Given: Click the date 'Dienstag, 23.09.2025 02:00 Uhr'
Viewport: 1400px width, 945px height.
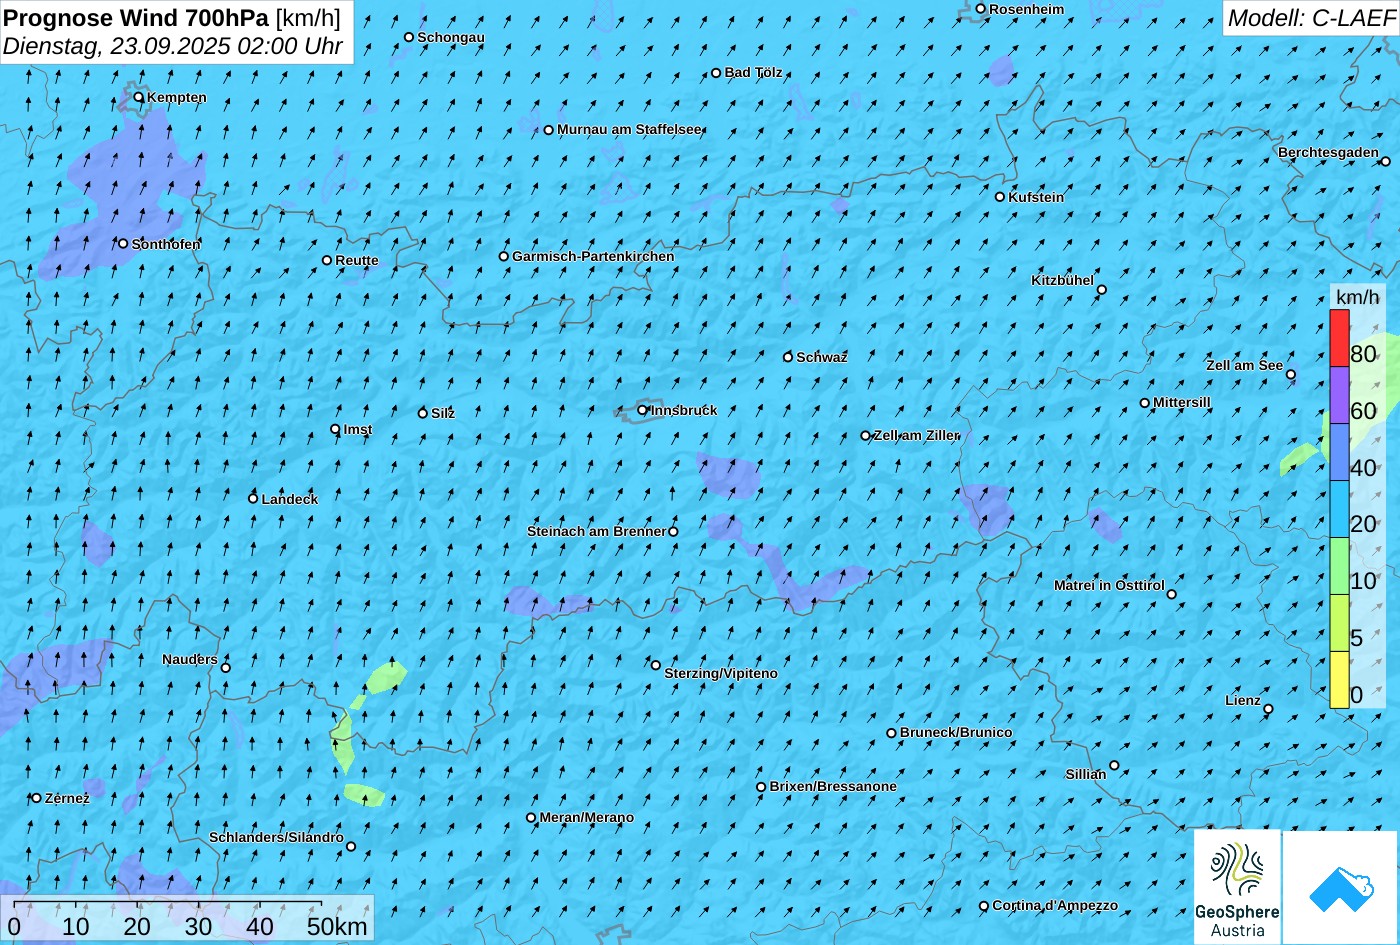Looking at the screenshot, I should [x=173, y=46].
